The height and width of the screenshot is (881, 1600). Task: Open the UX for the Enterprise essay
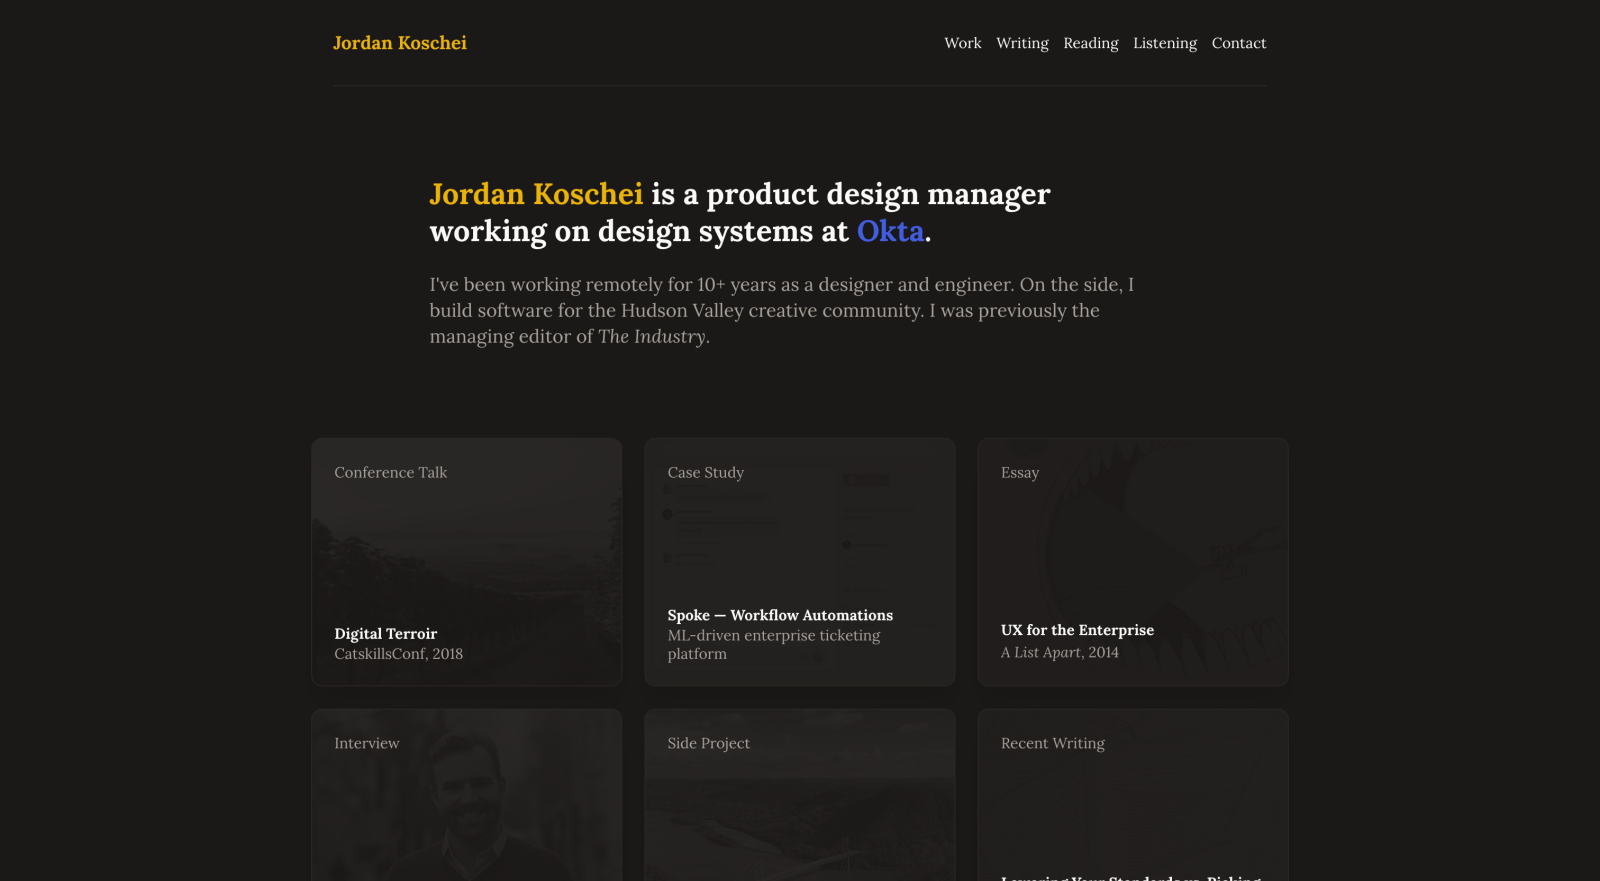click(x=1133, y=562)
